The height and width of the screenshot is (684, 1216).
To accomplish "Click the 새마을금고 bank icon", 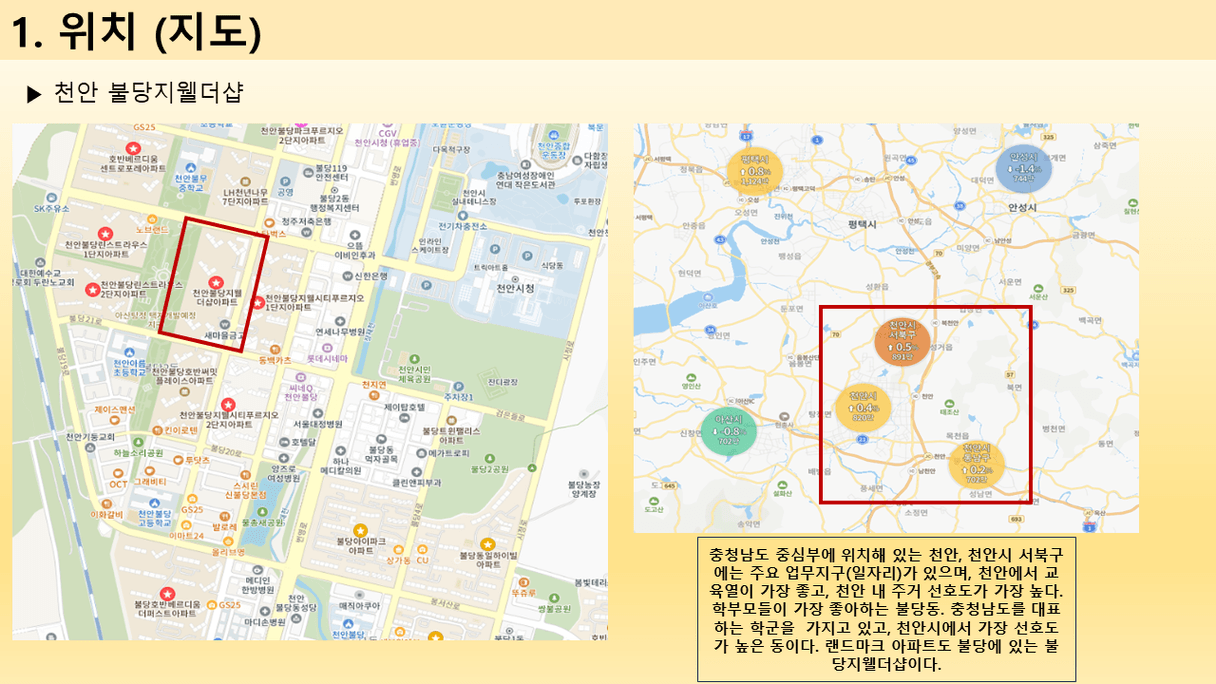I will 224,325.
